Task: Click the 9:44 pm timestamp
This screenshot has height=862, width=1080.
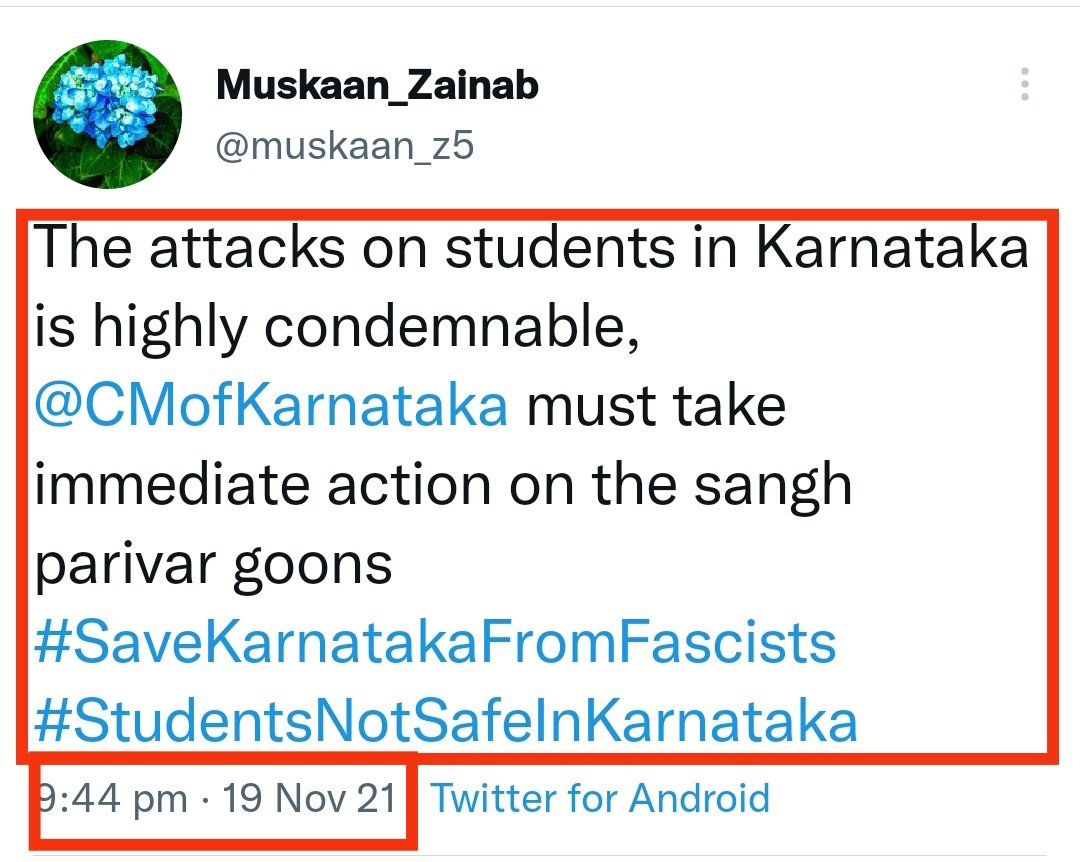Action: 113,799
